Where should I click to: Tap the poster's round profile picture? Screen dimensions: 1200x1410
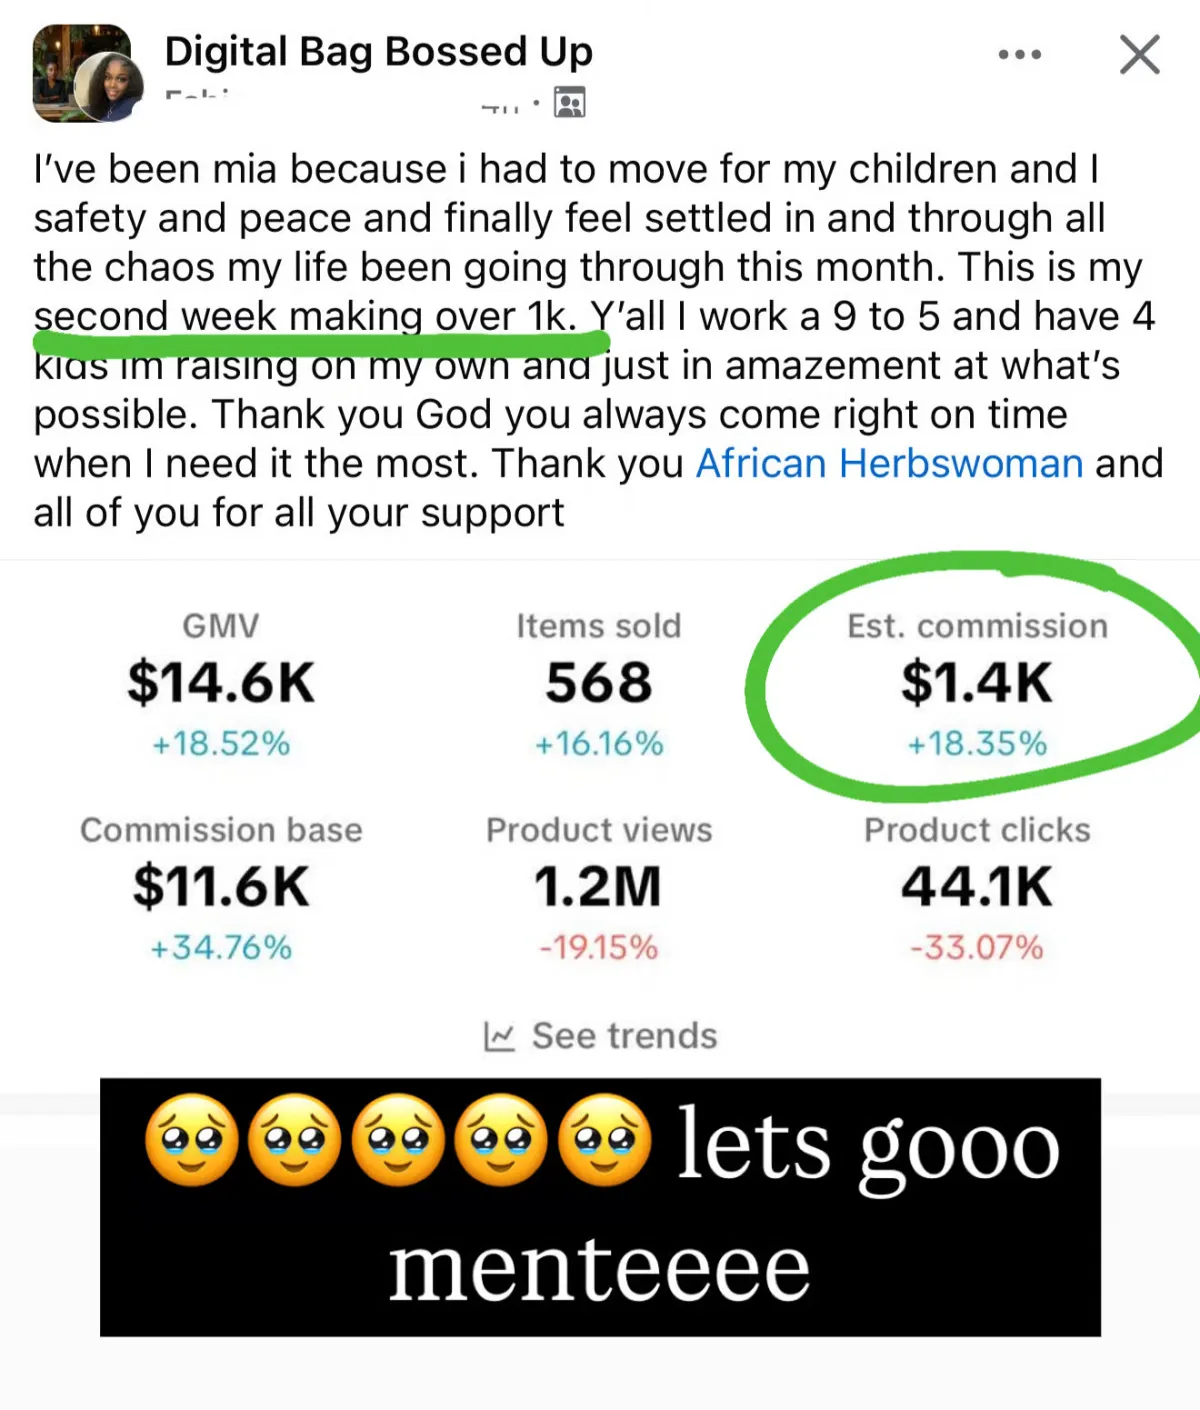(109, 86)
